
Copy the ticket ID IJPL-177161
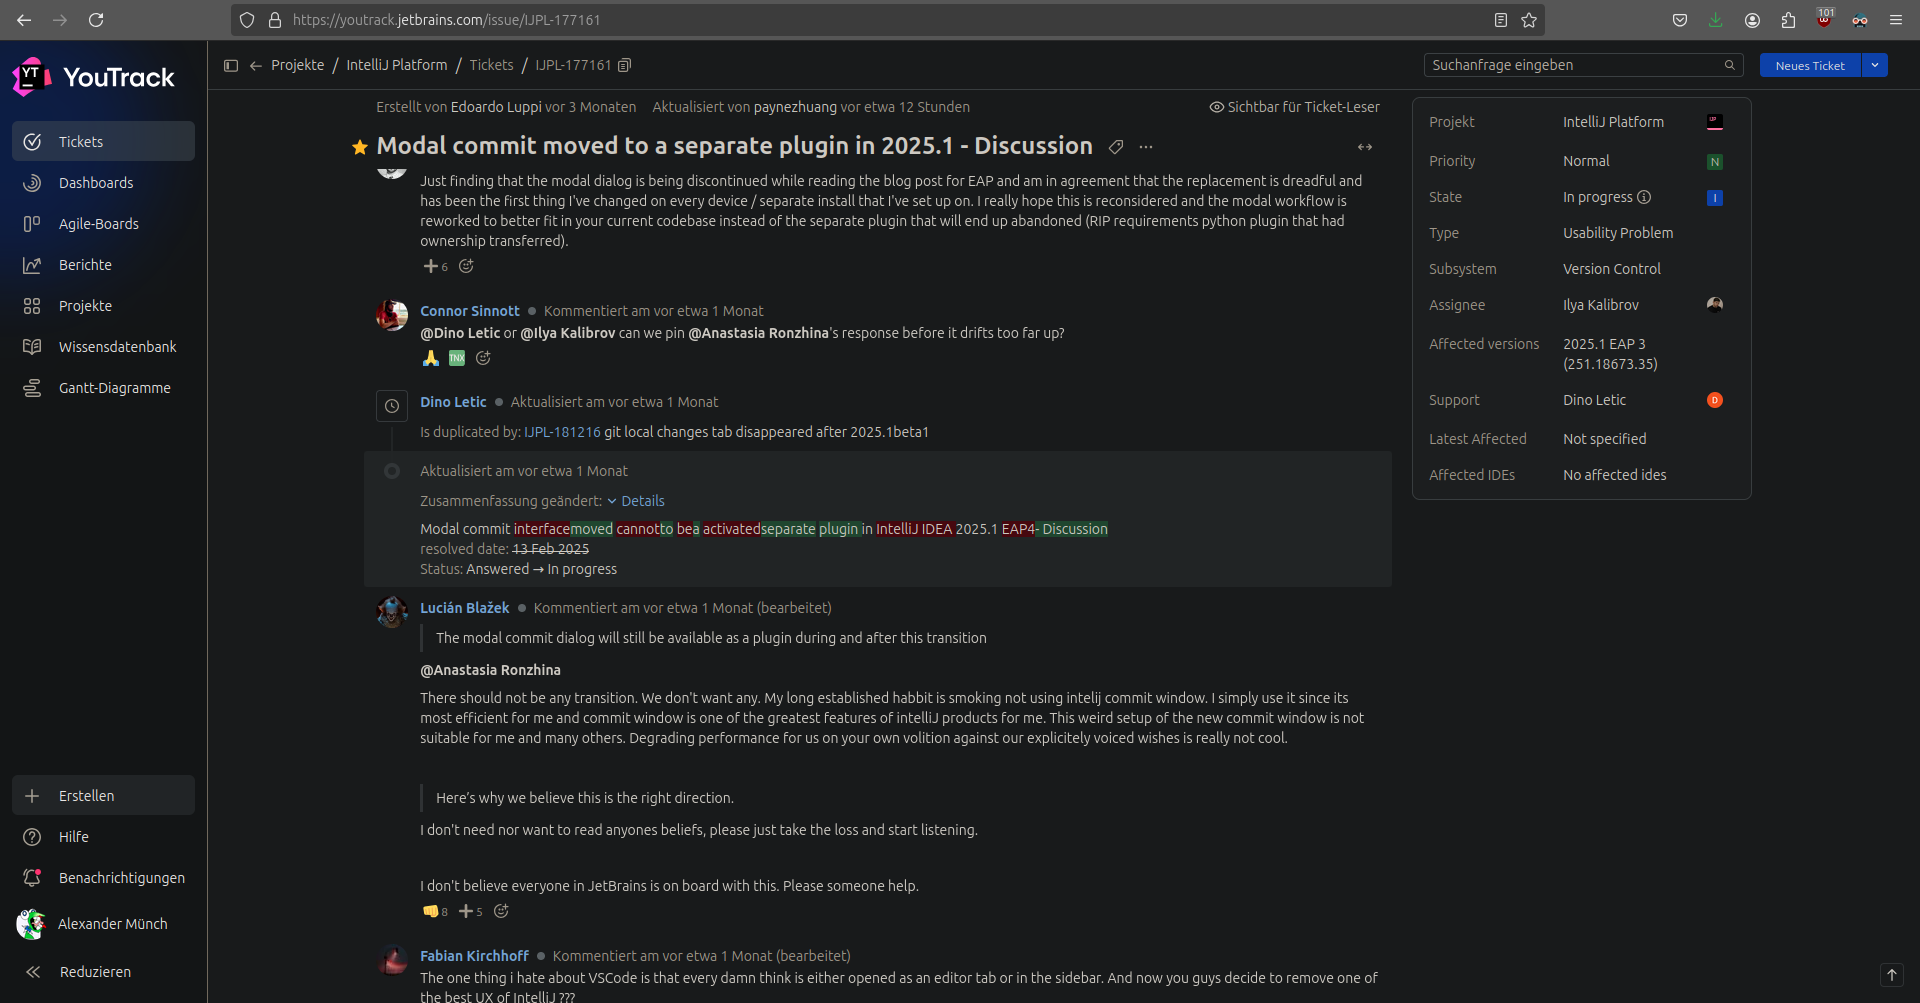pos(625,65)
